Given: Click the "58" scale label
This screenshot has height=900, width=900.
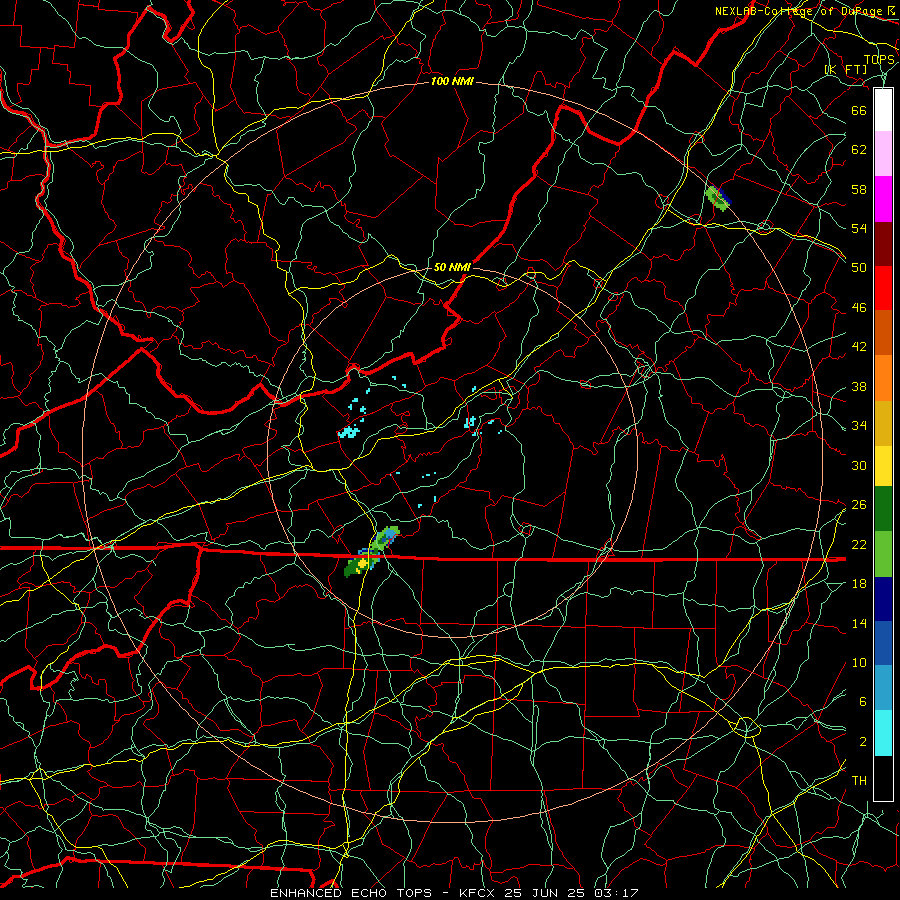Looking at the screenshot, I should click(x=859, y=189).
